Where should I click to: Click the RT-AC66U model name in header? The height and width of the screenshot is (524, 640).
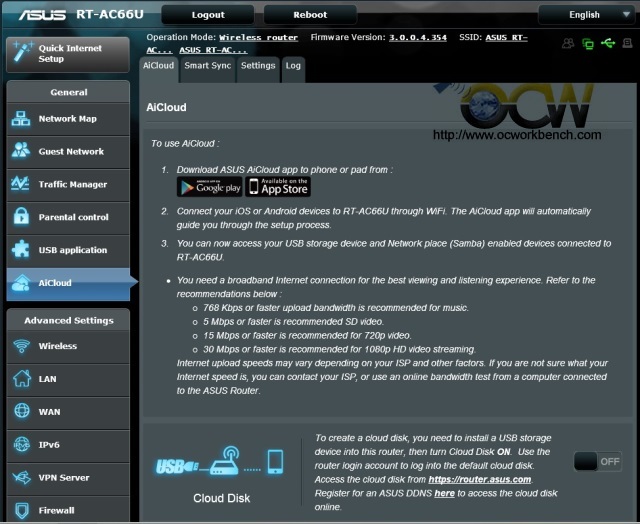coord(110,14)
